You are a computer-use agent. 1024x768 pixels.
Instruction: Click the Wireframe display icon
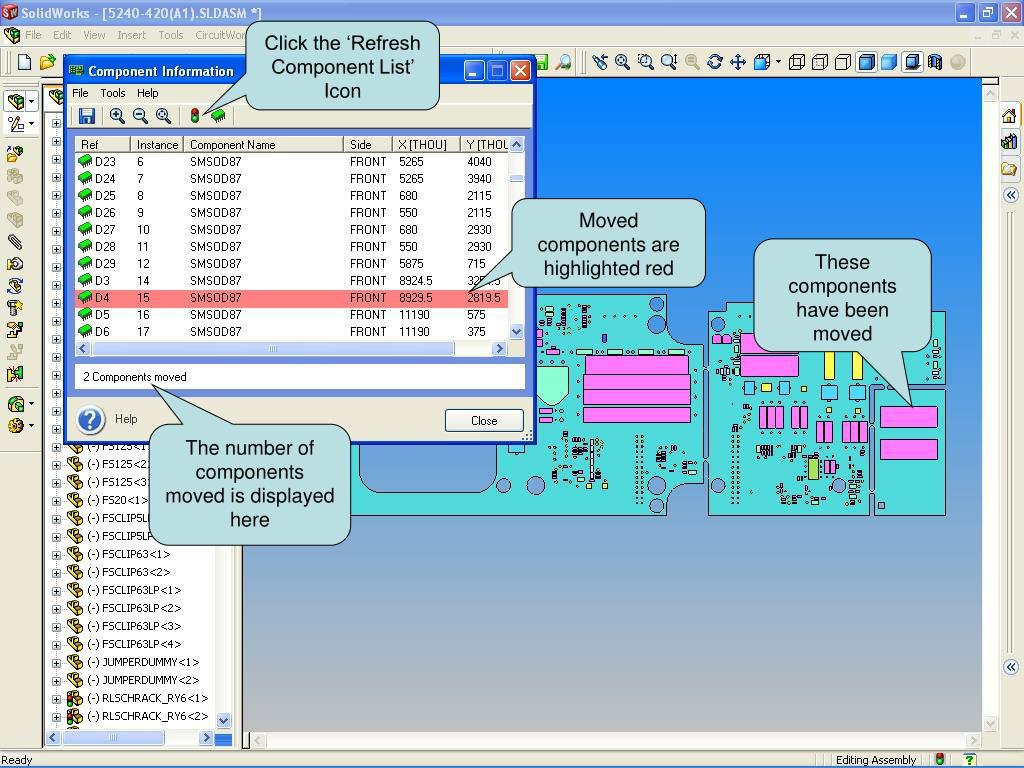click(x=797, y=62)
